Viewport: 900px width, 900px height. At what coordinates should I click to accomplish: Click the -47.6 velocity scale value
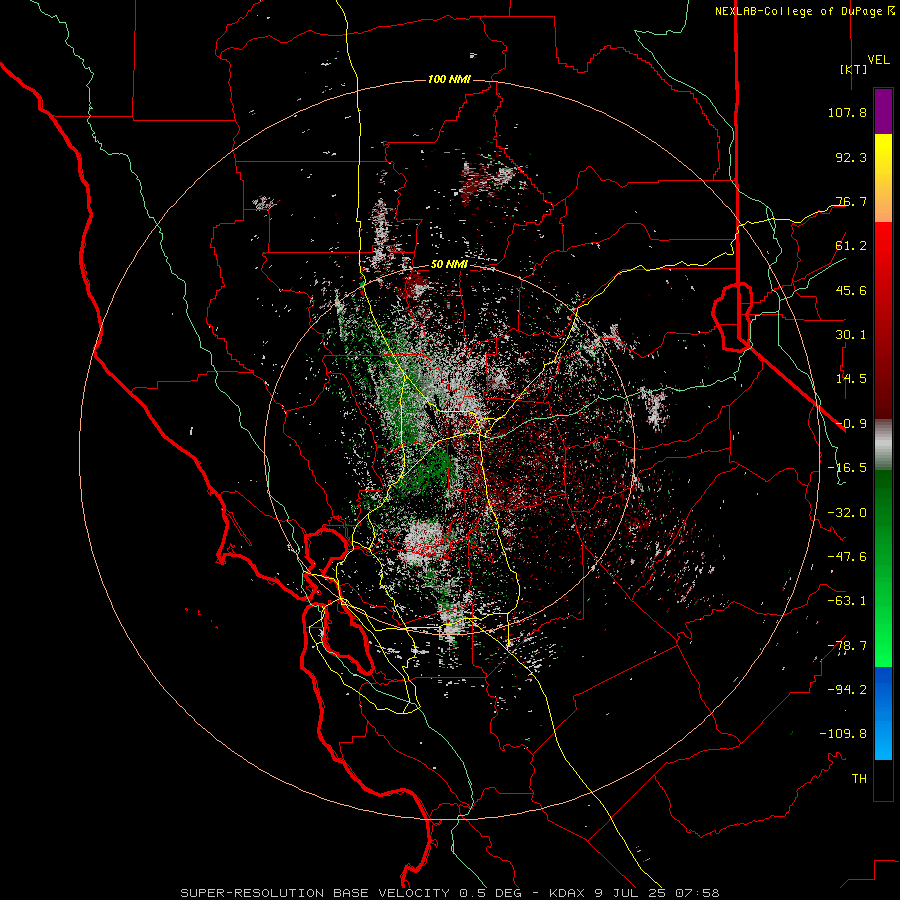847,557
